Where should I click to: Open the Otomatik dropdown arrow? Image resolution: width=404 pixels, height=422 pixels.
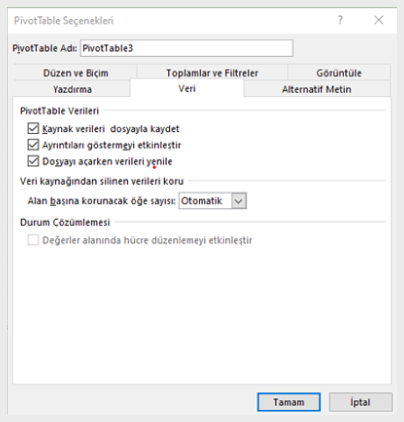(239, 201)
